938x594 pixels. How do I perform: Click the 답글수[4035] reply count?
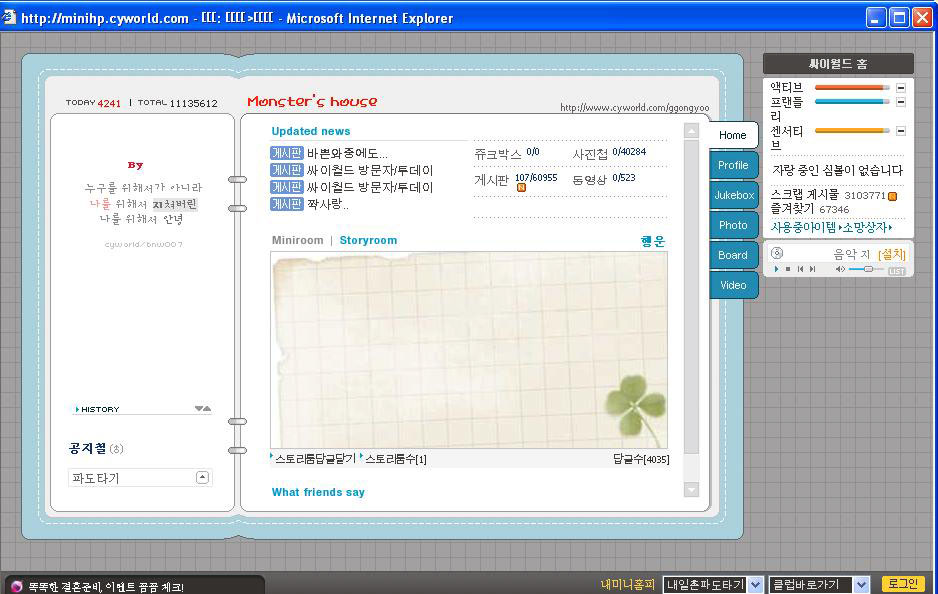(x=641, y=459)
